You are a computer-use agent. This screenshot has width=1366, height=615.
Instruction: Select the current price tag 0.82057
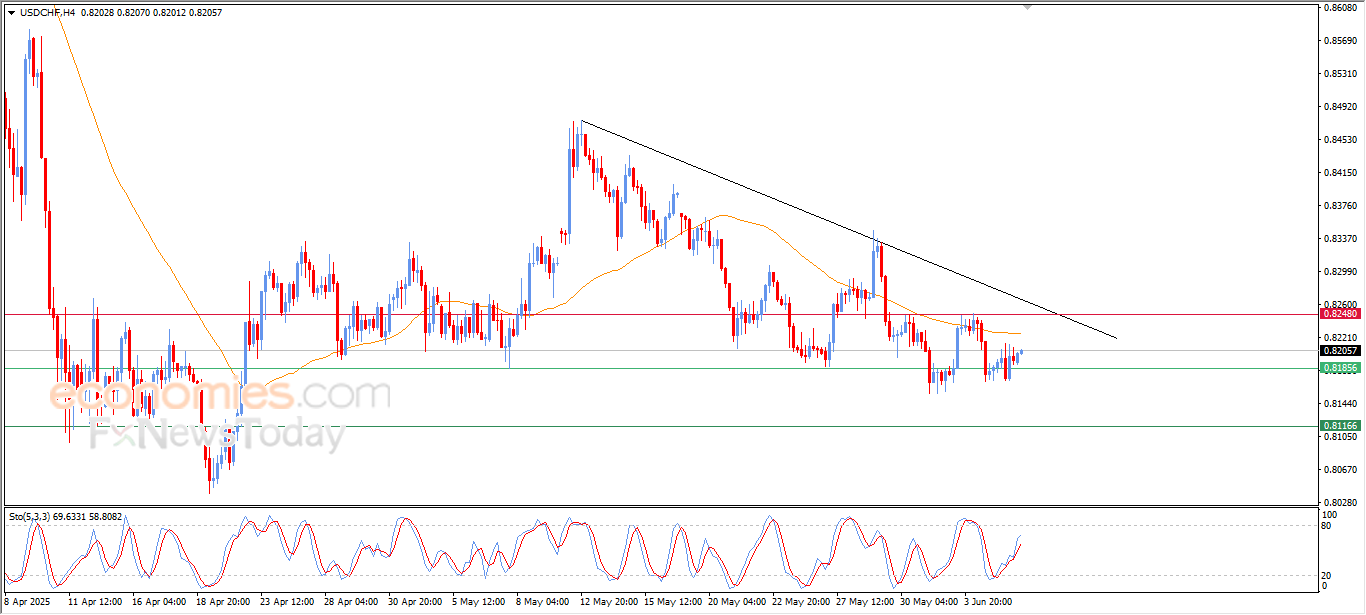1340,351
